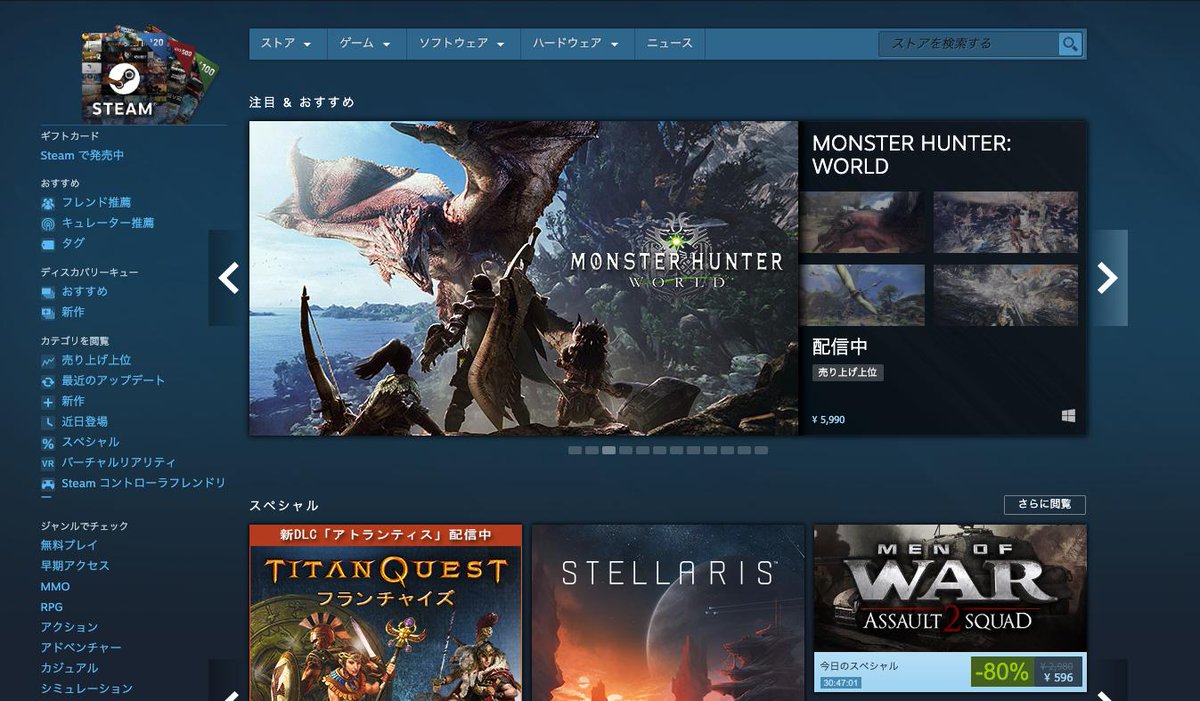Click the MONSTER HUNTER: WORLD title text
This screenshot has width=1200, height=701.
pos(912,155)
